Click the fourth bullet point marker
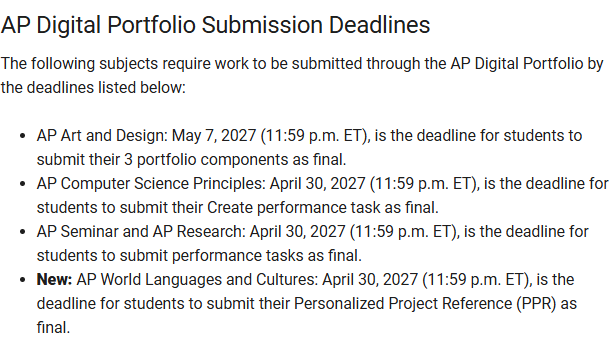Image resolution: width=612 pixels, height=364 pixels. [23, 280]
